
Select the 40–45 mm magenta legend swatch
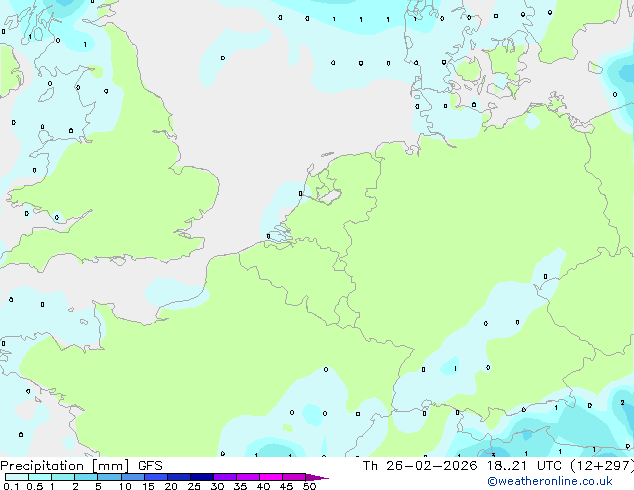(271, 477)
